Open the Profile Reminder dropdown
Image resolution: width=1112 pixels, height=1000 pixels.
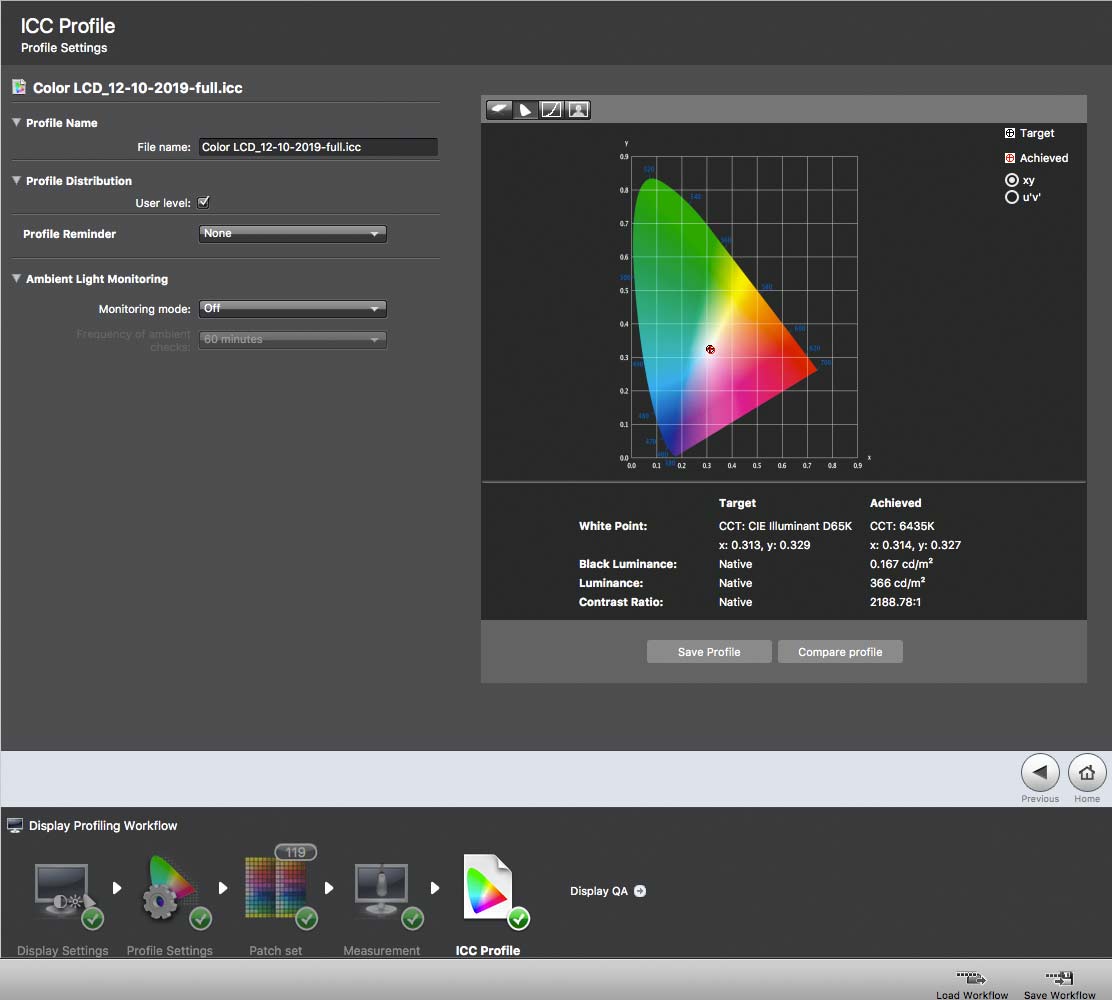pos(292,233)
